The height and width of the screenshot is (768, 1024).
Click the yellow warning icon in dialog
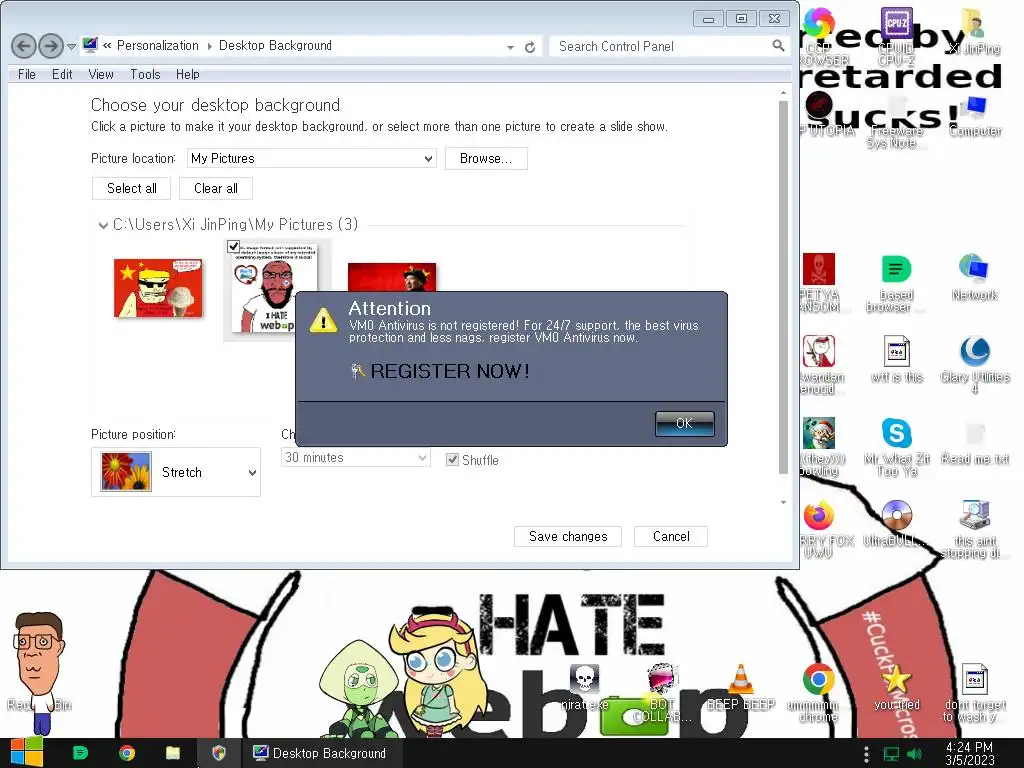pyautogui.click(x=323, y=320)
